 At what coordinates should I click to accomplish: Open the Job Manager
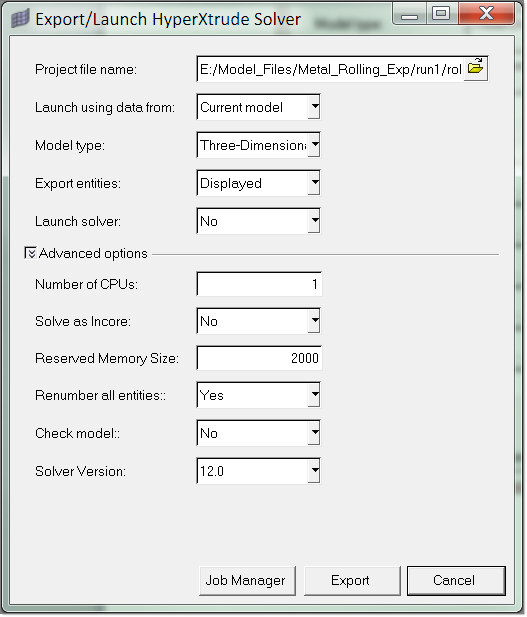[247, 581]
